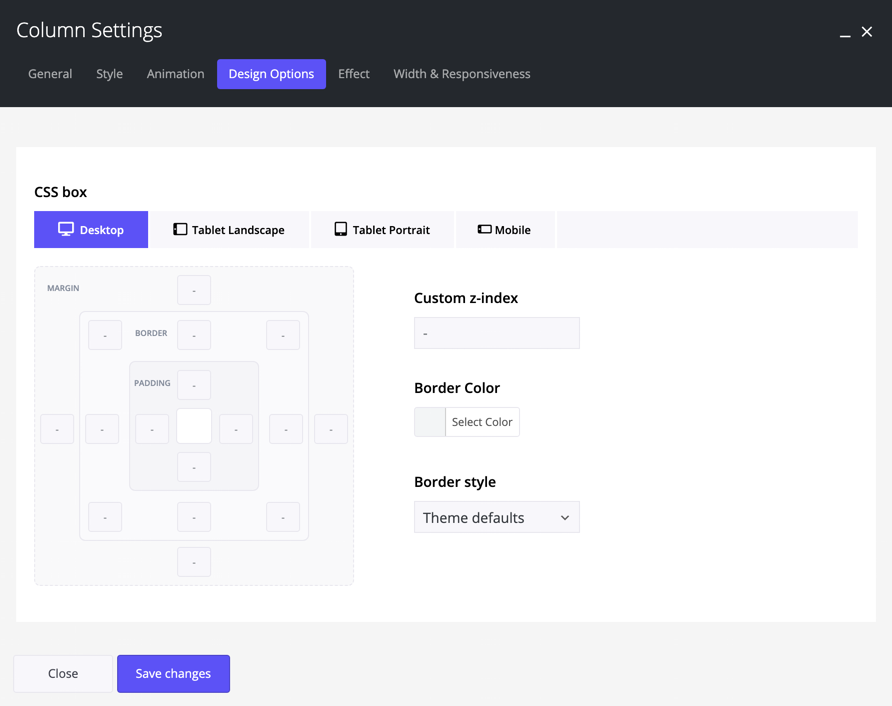The height and width of the screenshot is (706, 892).
Task: Open the Style tab
Action: click(x=109, y=74)
